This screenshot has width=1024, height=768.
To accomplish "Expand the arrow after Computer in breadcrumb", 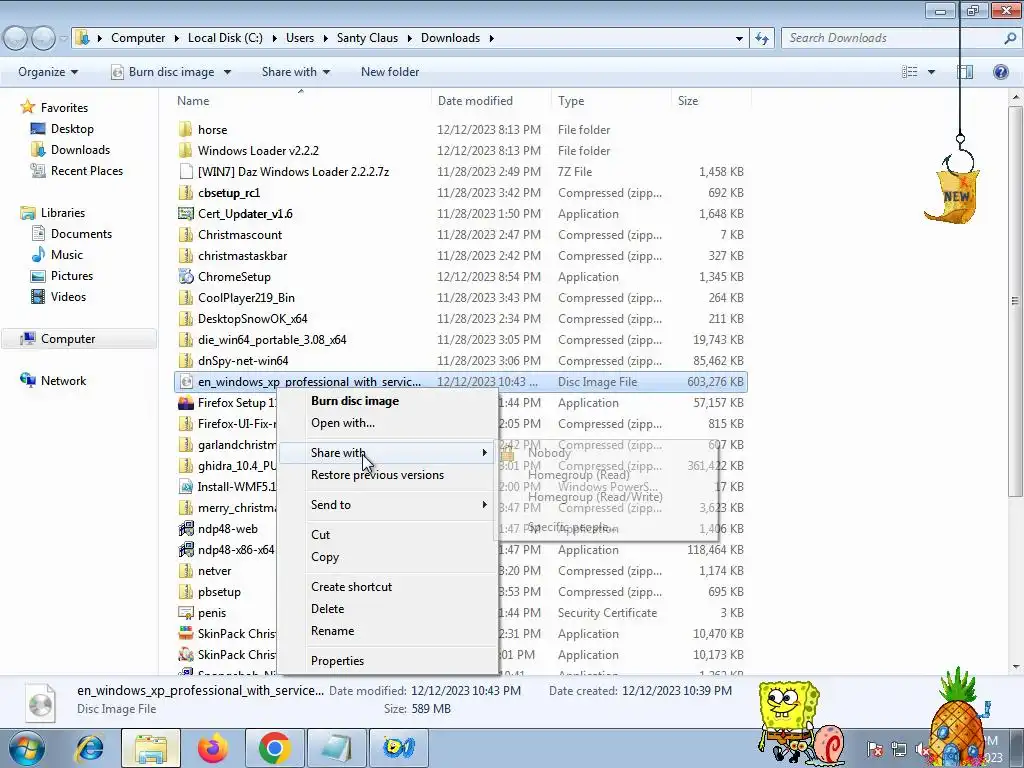I will 176,38.
